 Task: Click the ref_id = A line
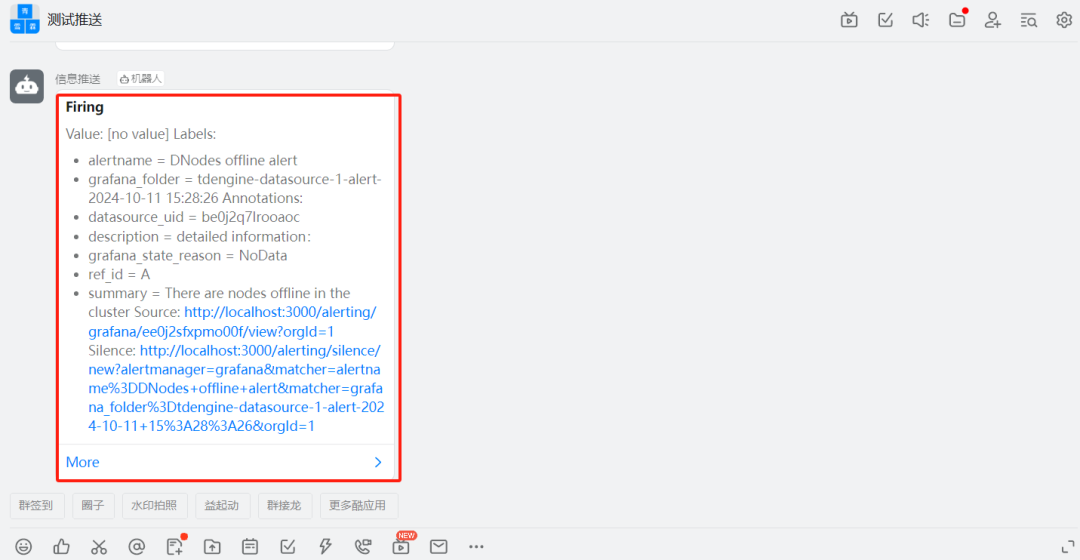tap(119, 274)
